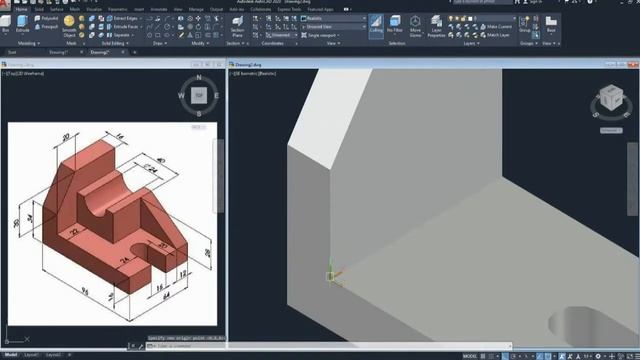Expand the Section panel dropdown
The image size is (640, 360).
pos(235,43)
